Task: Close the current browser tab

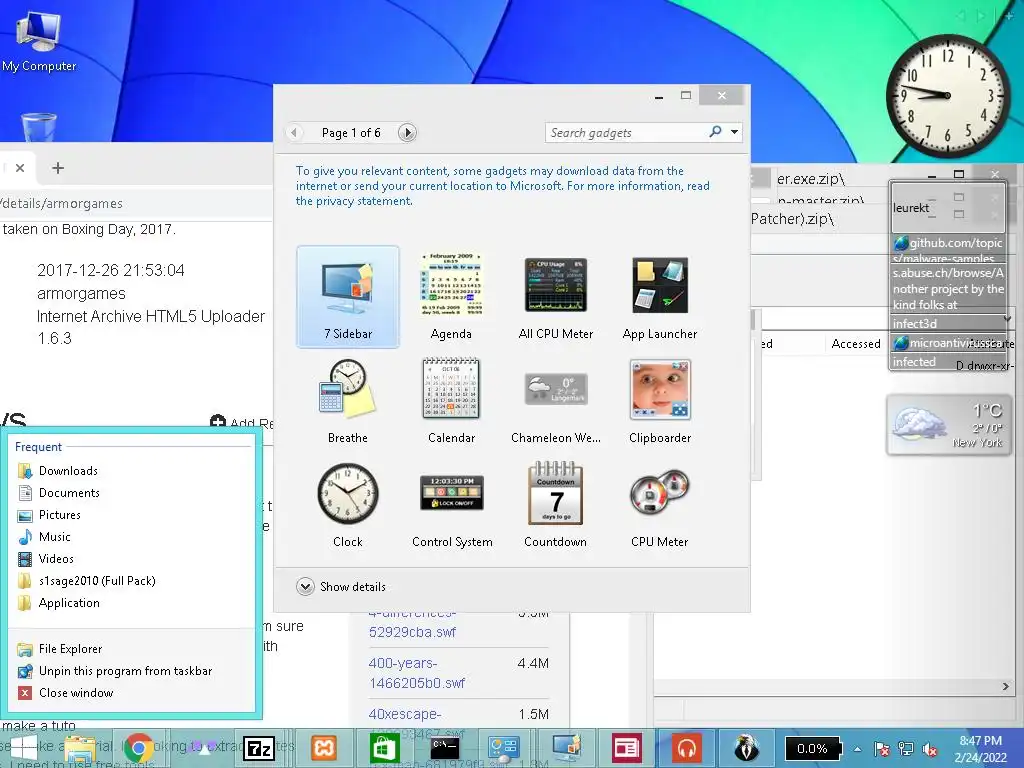Action: pyautogui.click(x=20, y=168)
